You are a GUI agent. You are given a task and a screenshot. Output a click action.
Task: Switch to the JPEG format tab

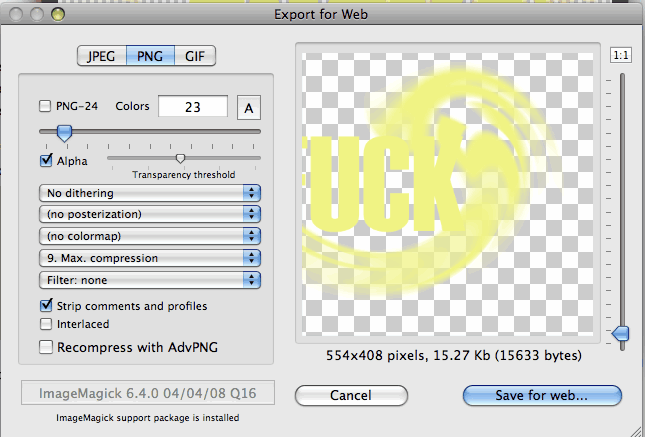(102, 56)
